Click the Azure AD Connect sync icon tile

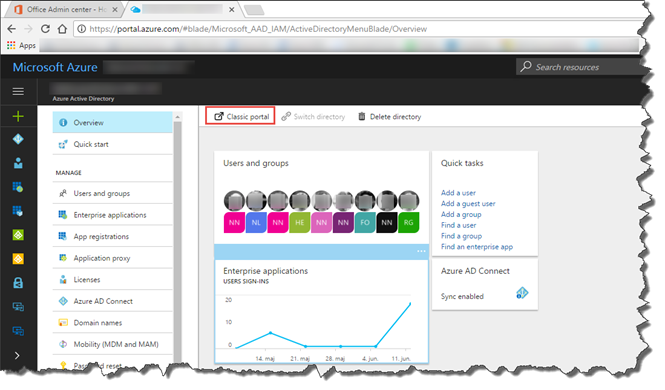(x=522, y=292)
